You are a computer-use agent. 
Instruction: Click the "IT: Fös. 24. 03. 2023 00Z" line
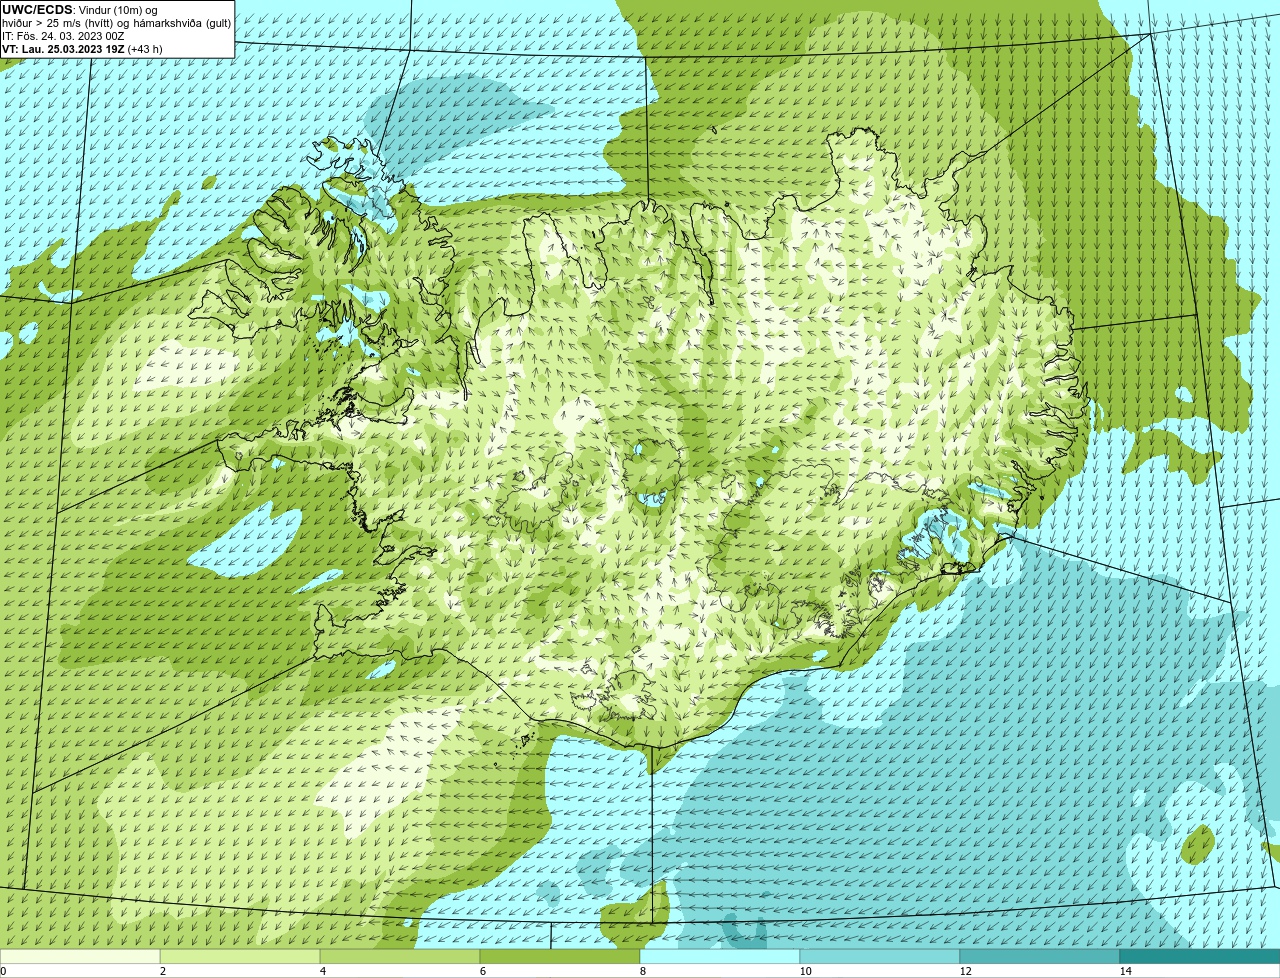click(63, 36)
